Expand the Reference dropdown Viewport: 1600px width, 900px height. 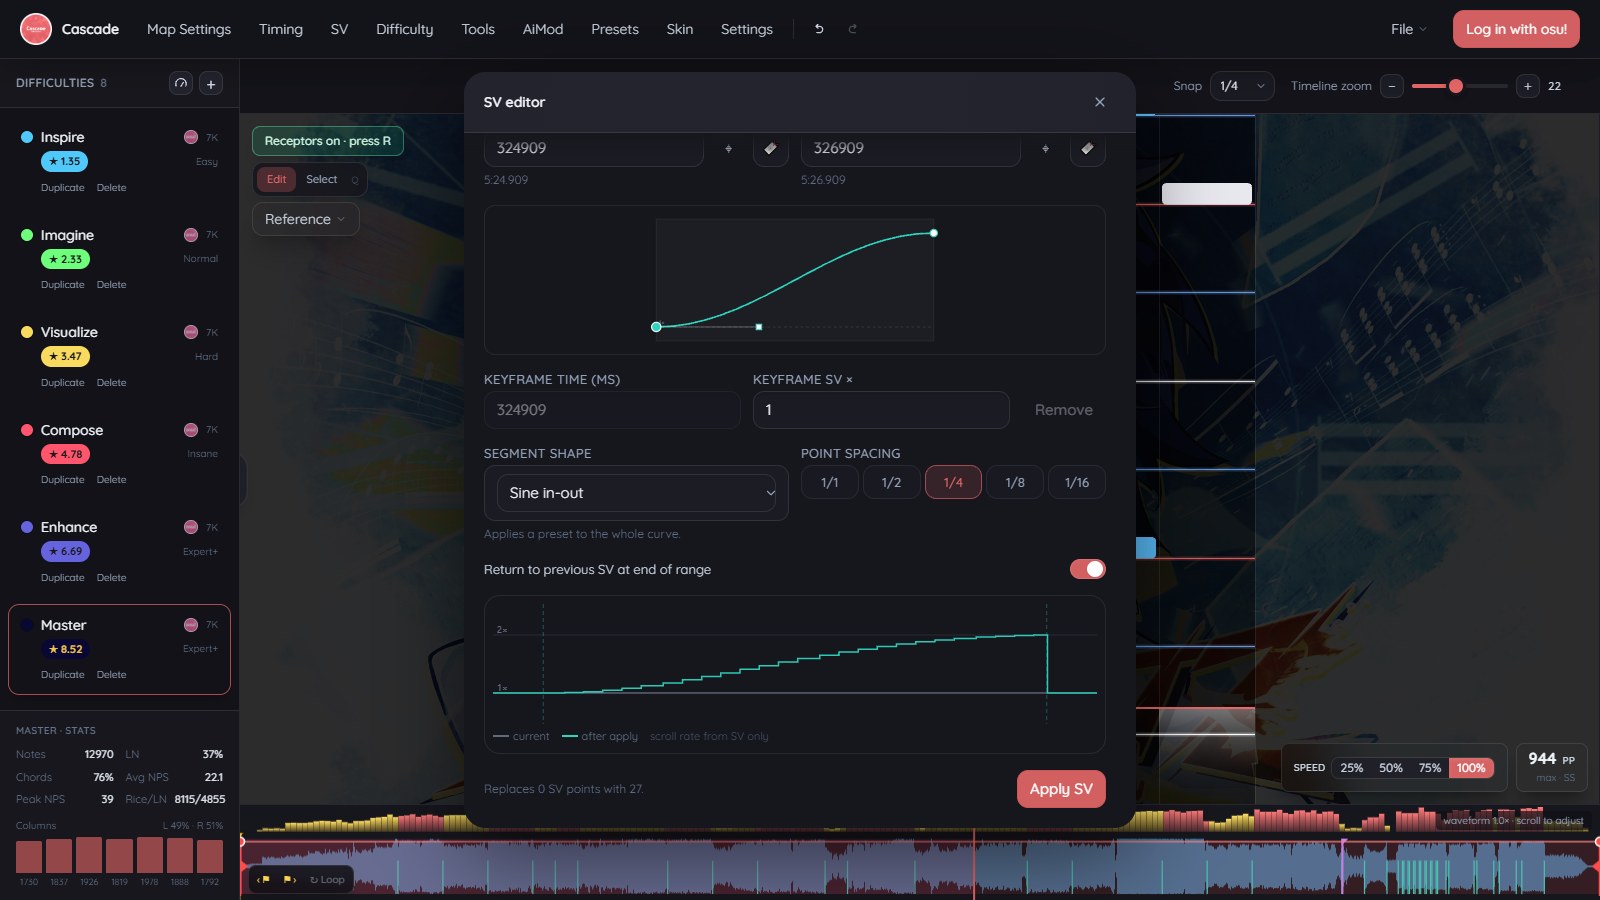click(305, 219)
